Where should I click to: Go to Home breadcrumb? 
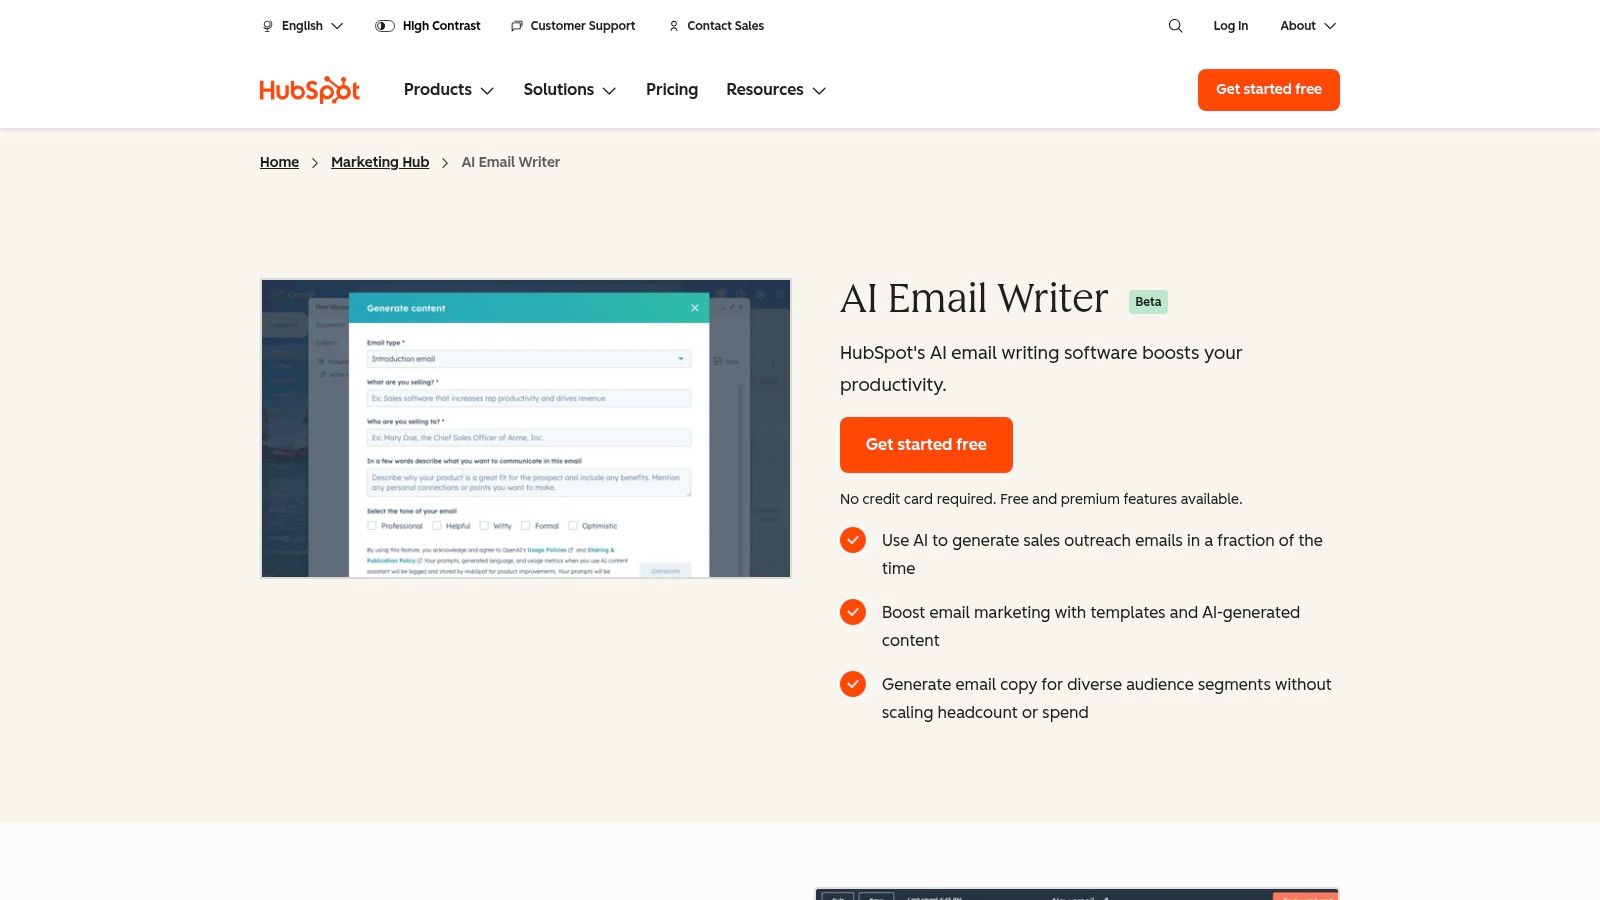coord(279,162)
